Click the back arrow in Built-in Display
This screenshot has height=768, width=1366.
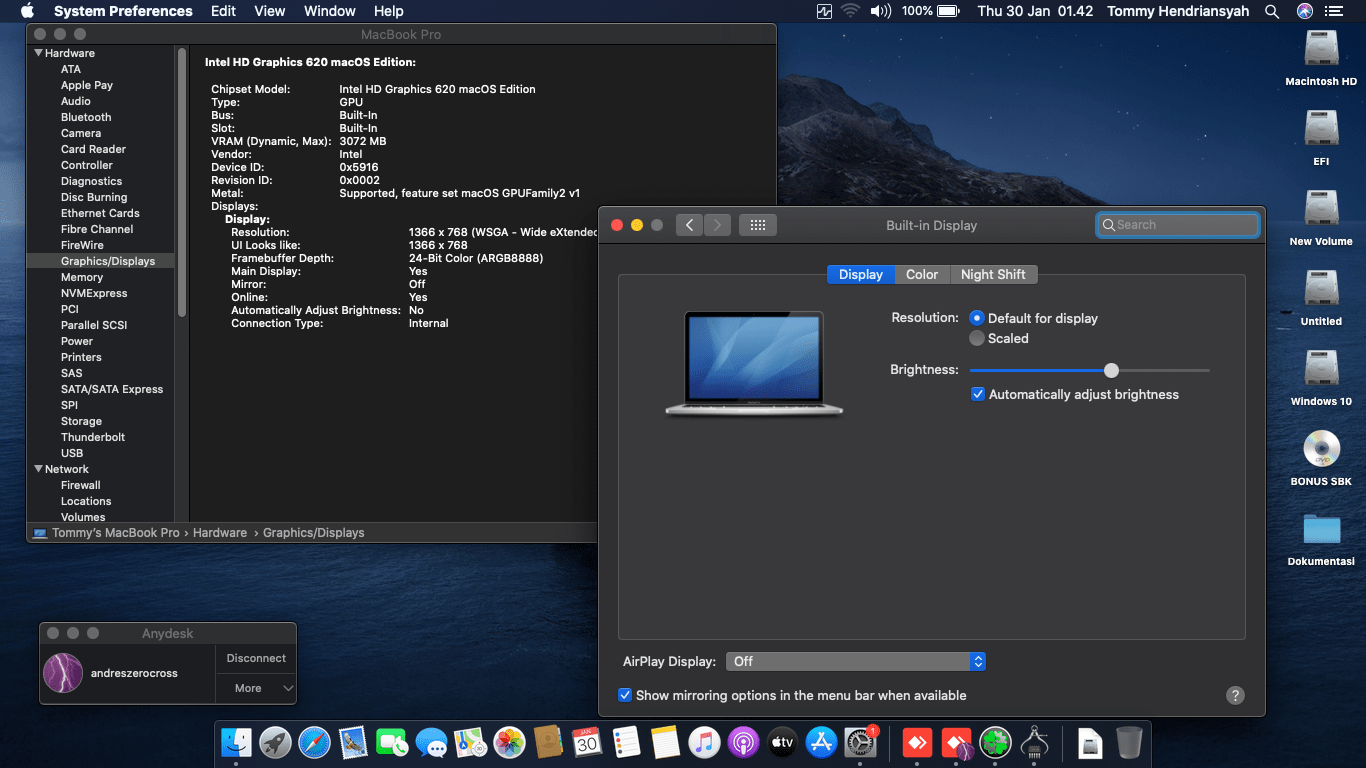689,225
